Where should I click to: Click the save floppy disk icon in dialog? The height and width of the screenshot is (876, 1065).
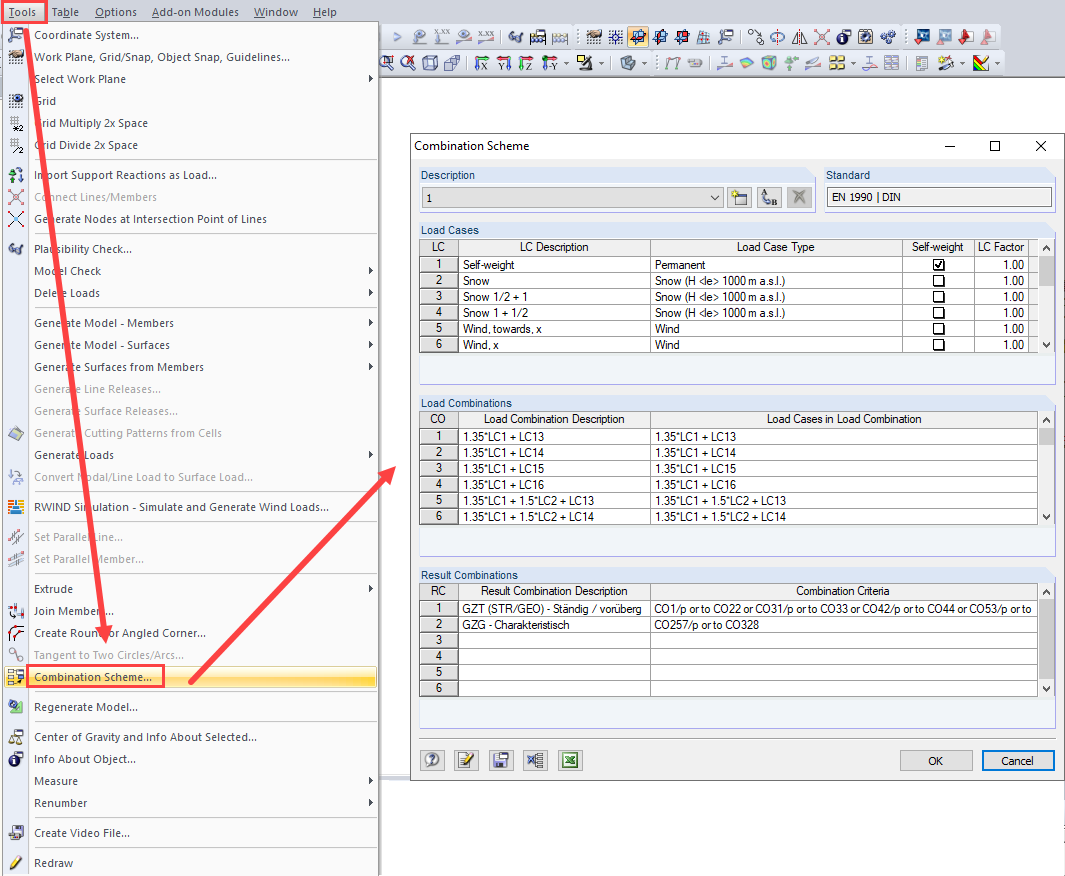tap(501, 760)
